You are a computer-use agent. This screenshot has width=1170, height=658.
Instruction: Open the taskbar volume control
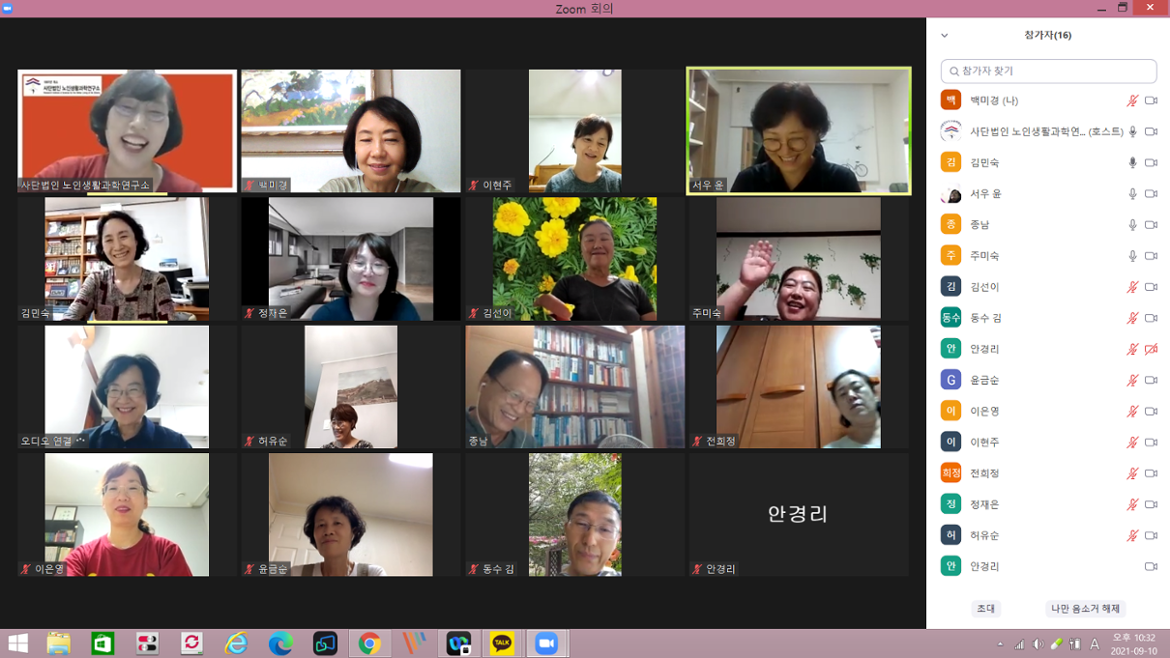(1037, 644)
